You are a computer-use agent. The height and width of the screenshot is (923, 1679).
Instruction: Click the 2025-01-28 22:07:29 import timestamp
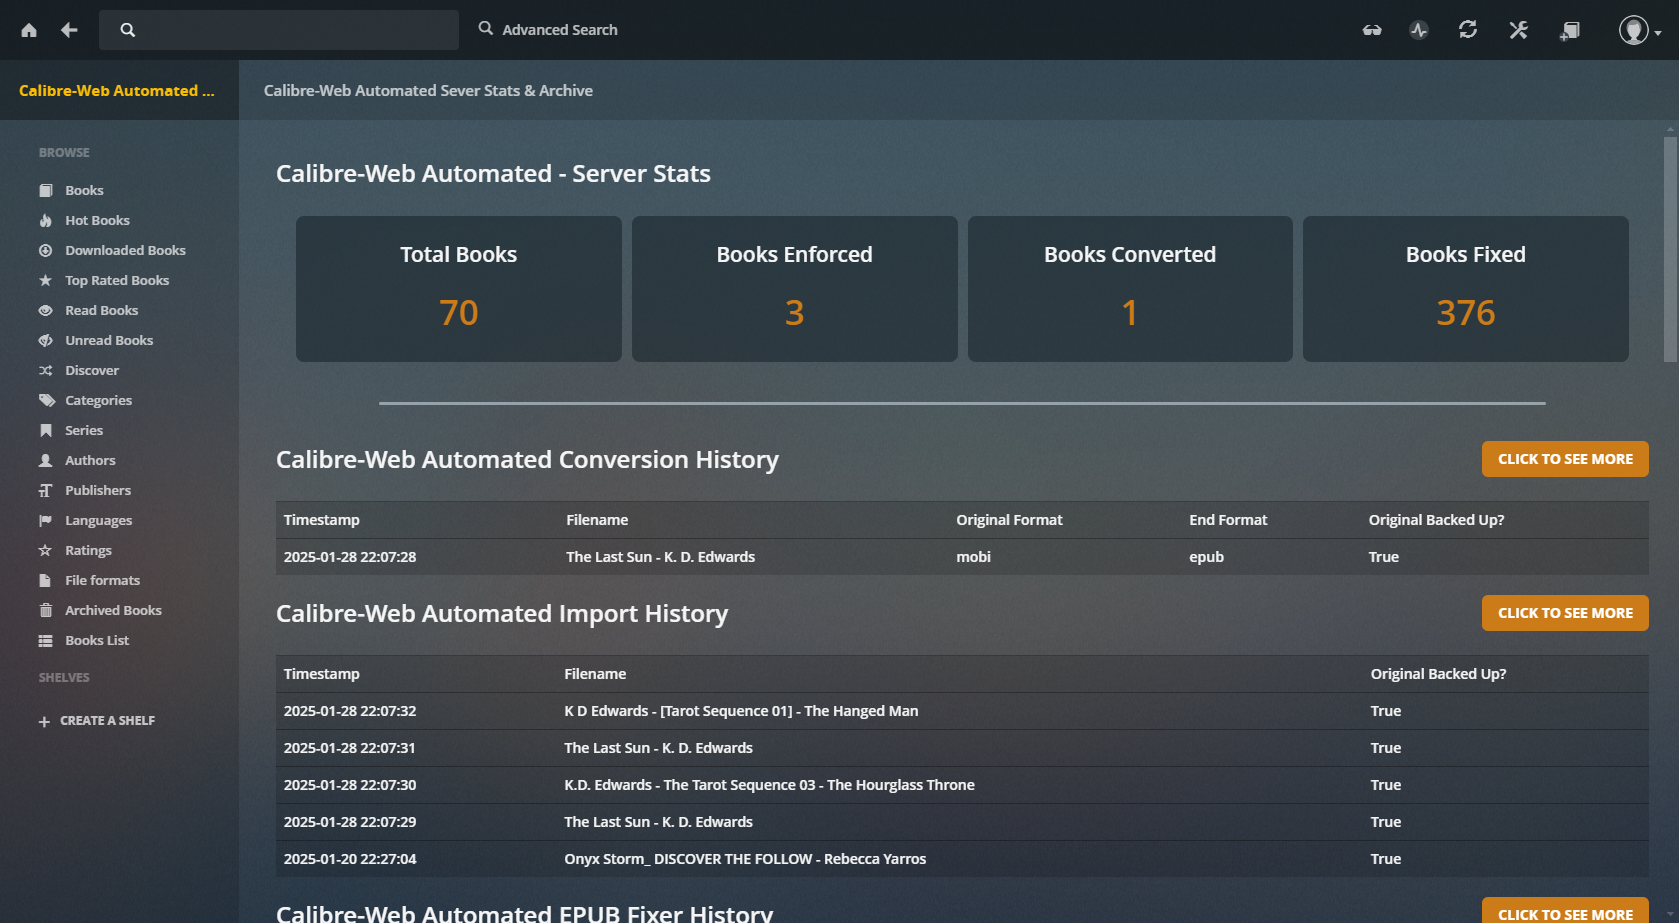click(x=350, y=822)
